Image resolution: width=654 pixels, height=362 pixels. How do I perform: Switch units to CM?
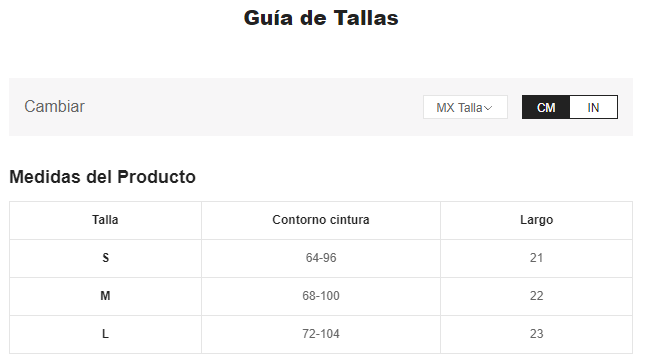tap(546, 107)
